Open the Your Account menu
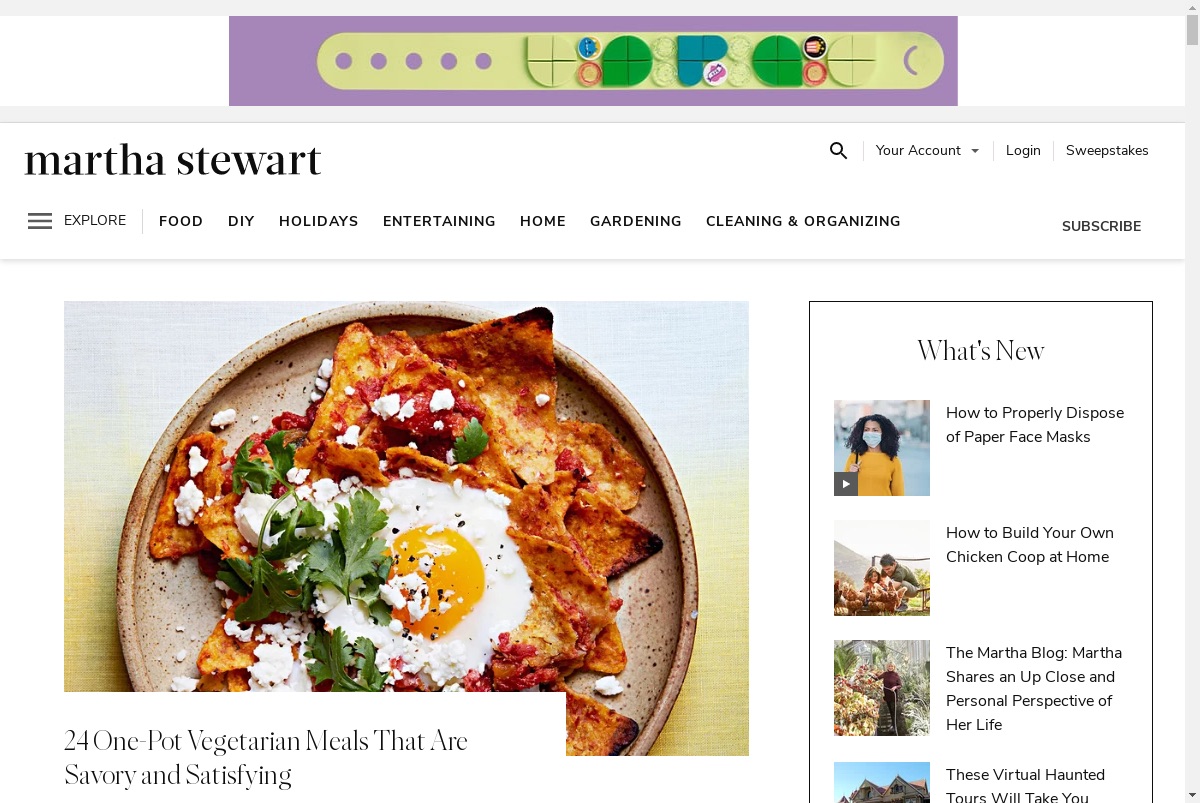This screenshot has width=1200, height=803. coord(928,151)
